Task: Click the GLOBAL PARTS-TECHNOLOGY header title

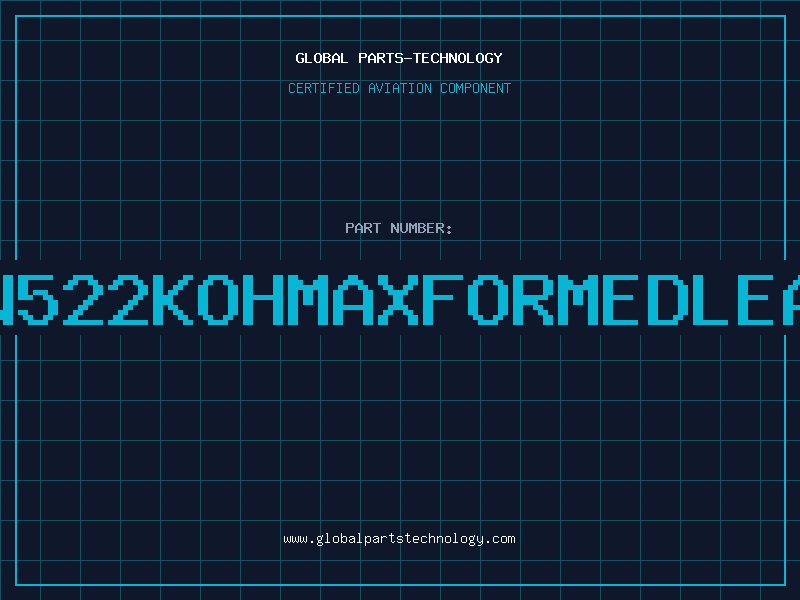Action: click(x=399, y=58)
